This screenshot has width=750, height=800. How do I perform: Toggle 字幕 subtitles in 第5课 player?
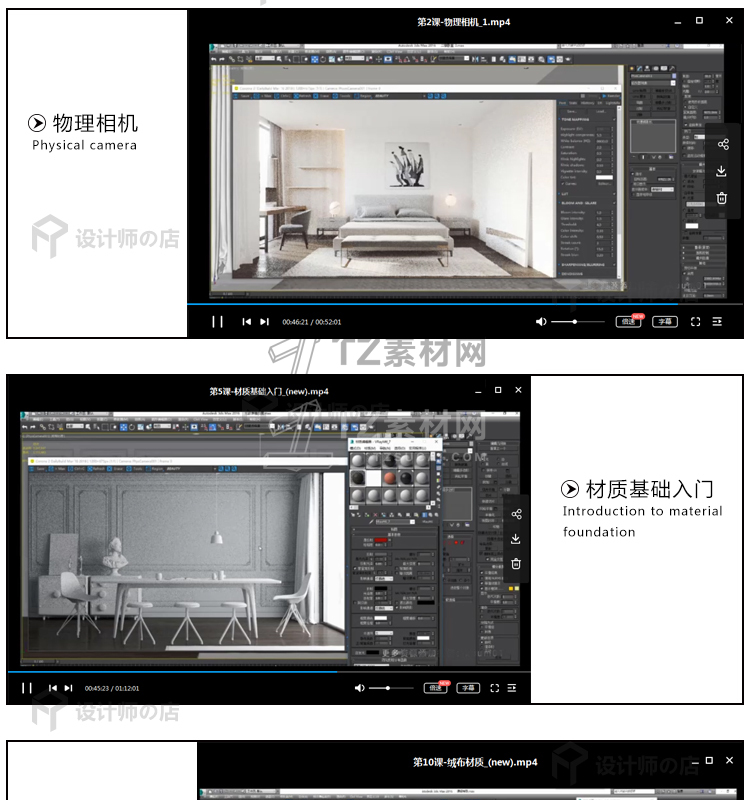tap(468, 688)
